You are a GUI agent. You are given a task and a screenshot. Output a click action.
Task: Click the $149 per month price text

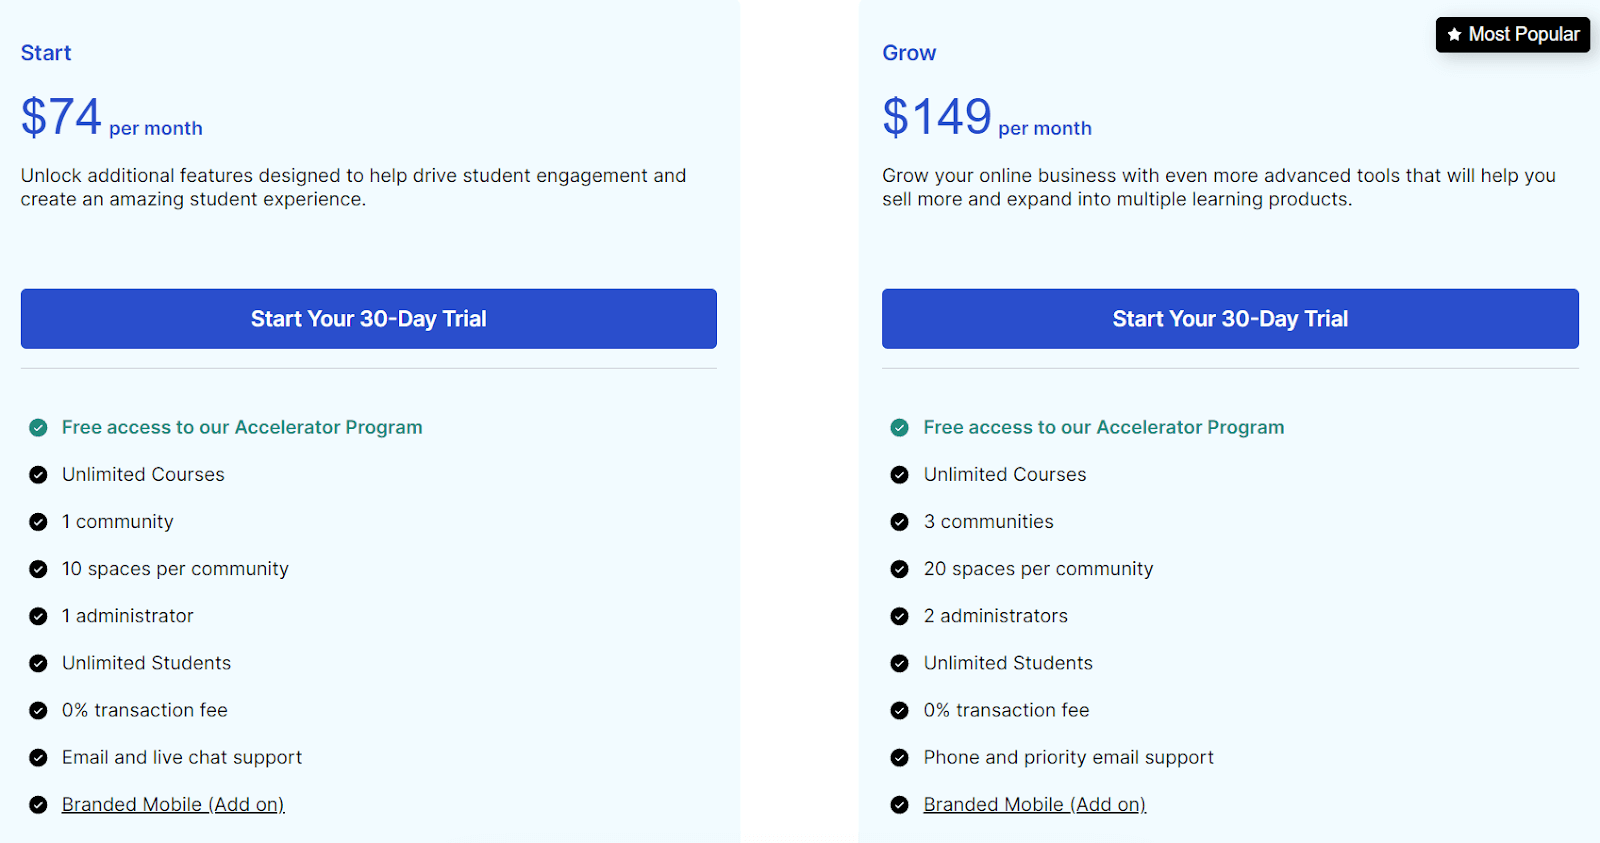[x=987, y=117]
